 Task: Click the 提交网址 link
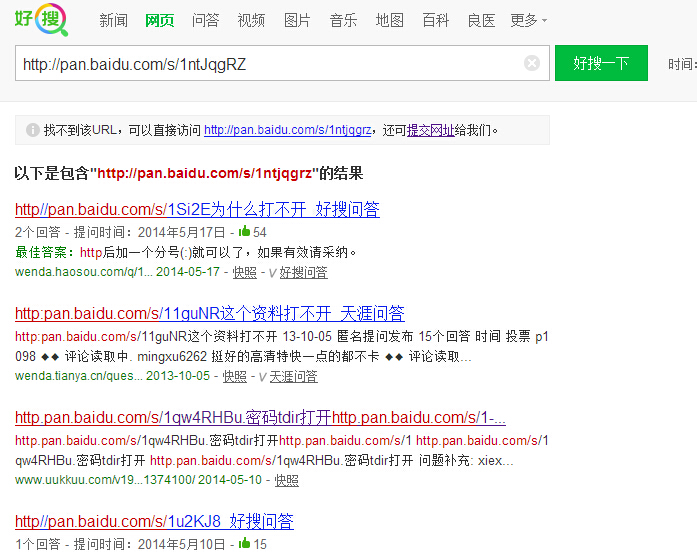coord(430,130)
